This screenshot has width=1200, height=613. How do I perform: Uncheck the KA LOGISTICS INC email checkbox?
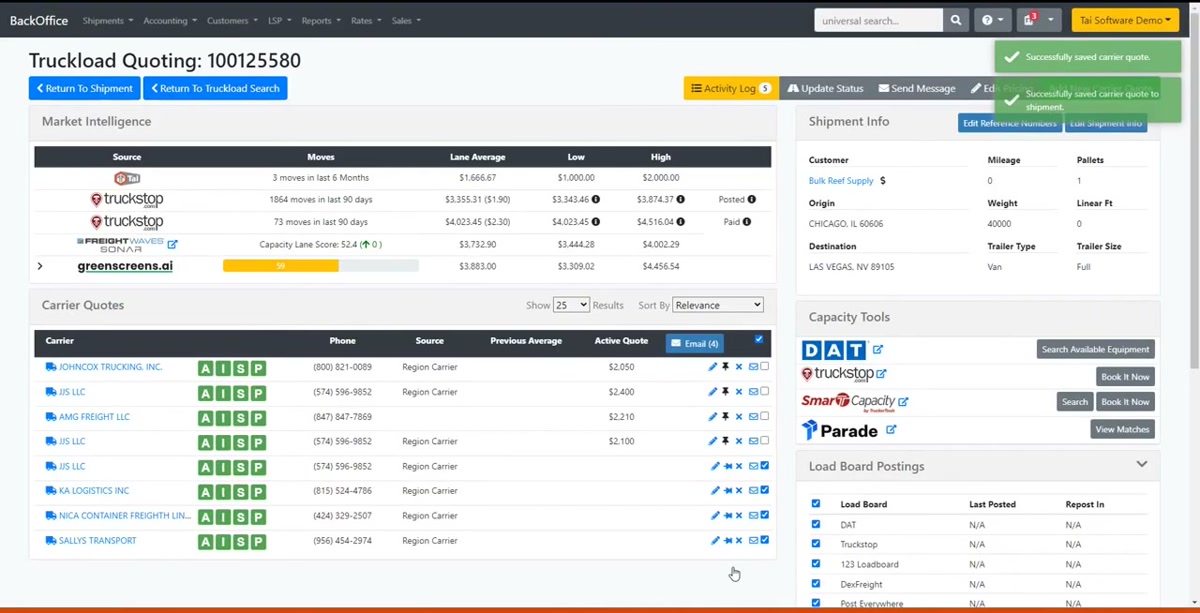[x=765, y=490]
